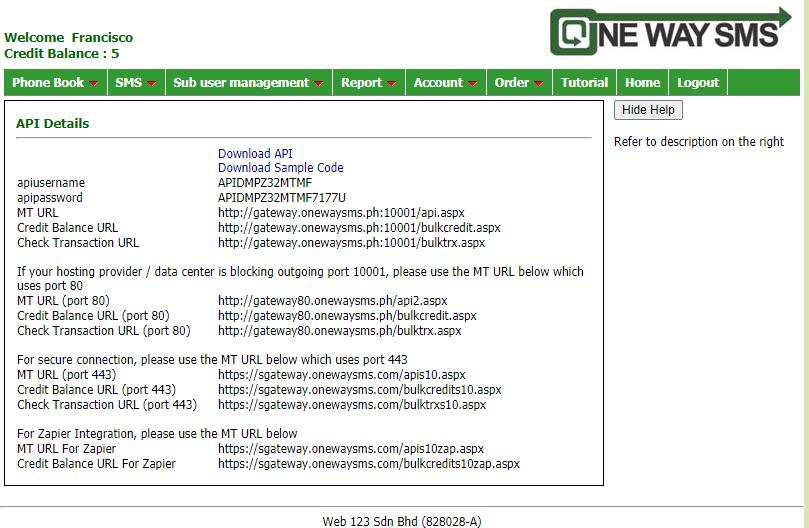809x528 pixels.
Task: Click the apipassword value text
Action: [x=282, y=198]
